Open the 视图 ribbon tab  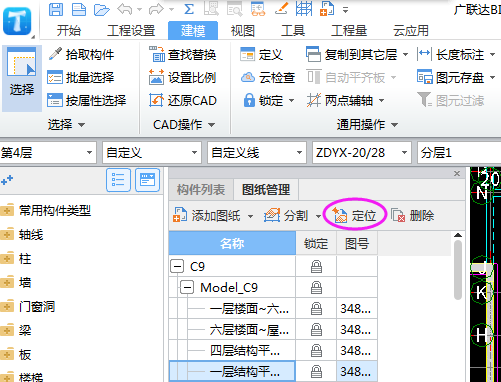pyautogui.click(x=243, y=31)
